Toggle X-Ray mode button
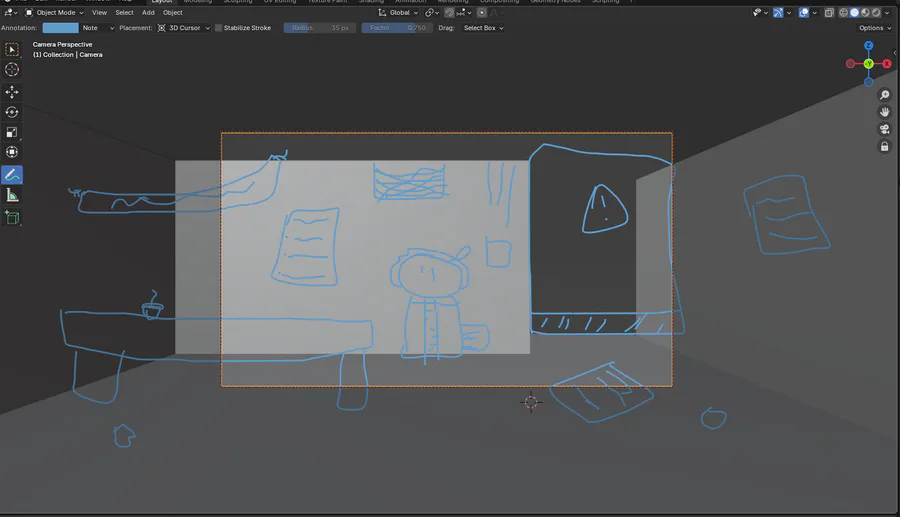 tap(829, 13)
